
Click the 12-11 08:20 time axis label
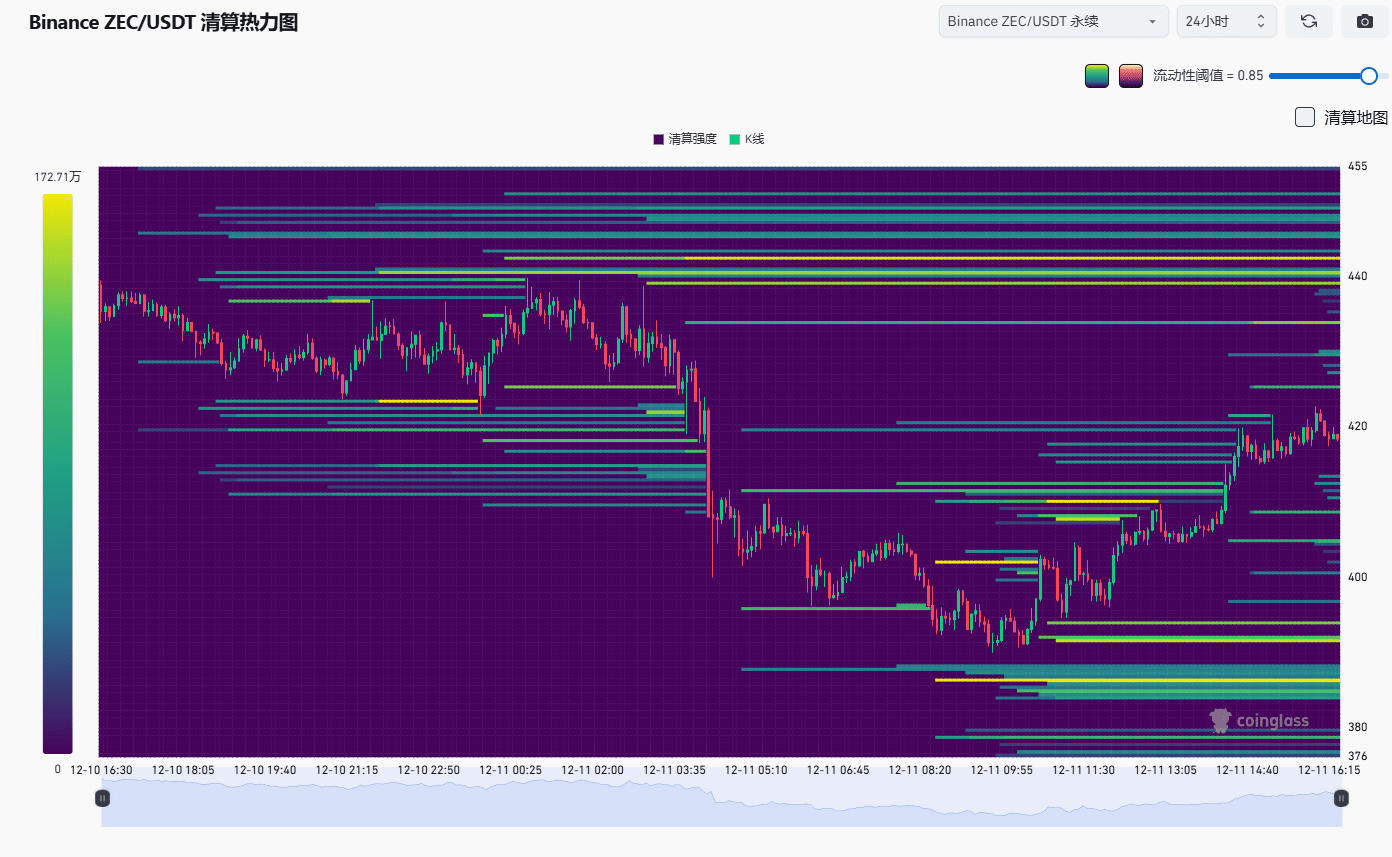(920, 770)
